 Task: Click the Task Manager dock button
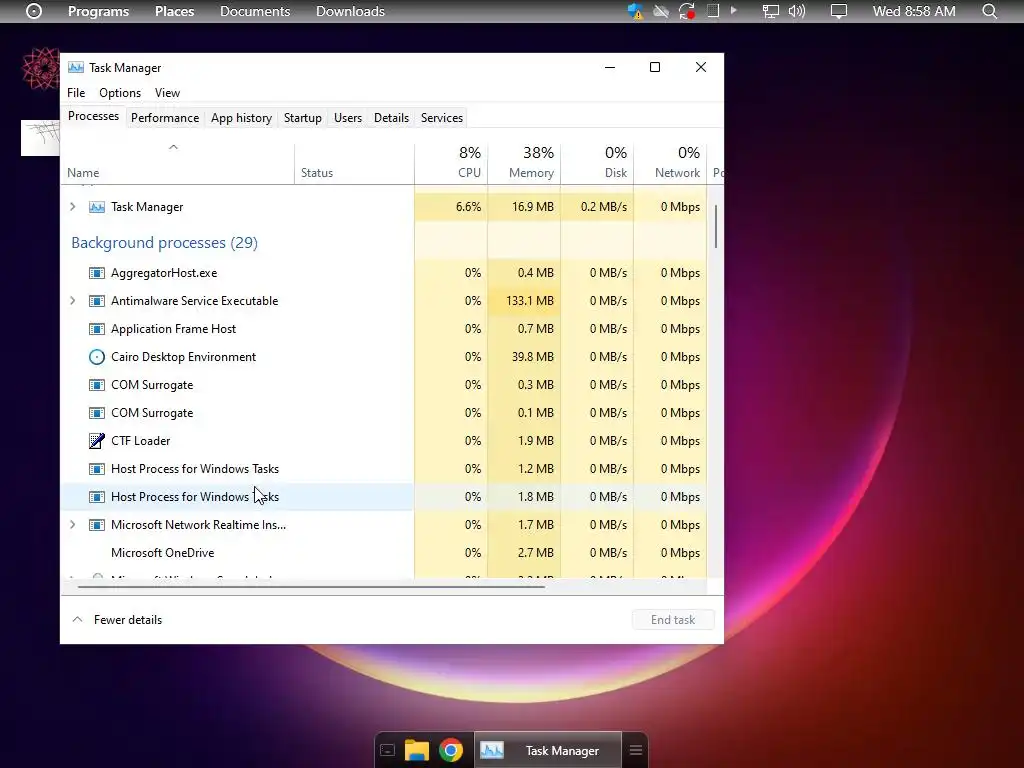click(548, 750)
